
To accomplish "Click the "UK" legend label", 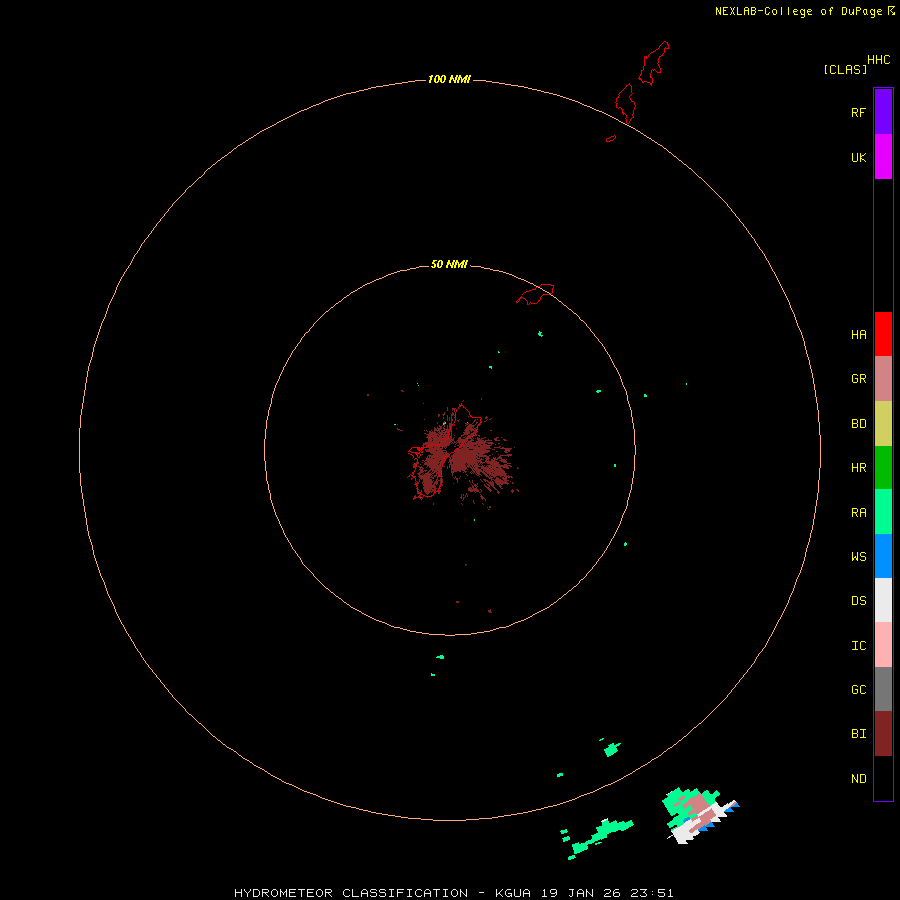I will [858, 158].
